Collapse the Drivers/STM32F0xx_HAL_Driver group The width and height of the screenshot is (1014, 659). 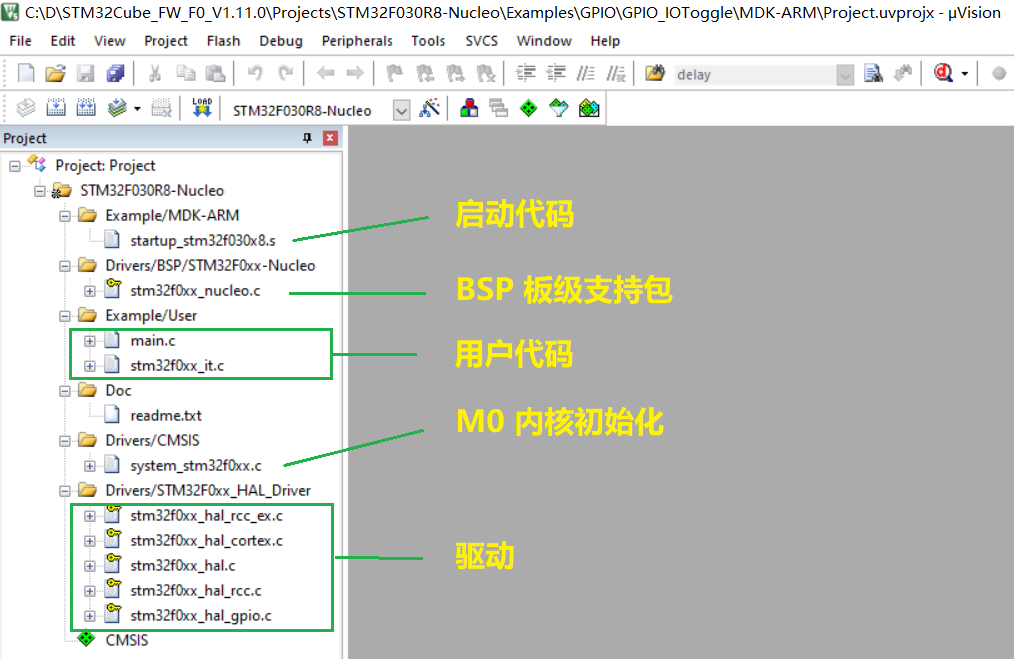coord(65,492)
